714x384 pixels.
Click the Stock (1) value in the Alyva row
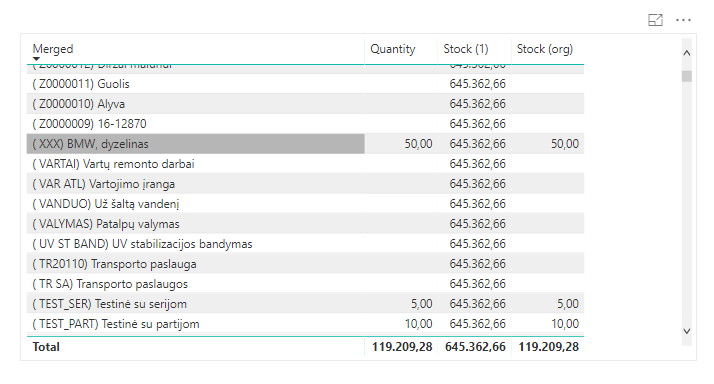coord(477,104)
